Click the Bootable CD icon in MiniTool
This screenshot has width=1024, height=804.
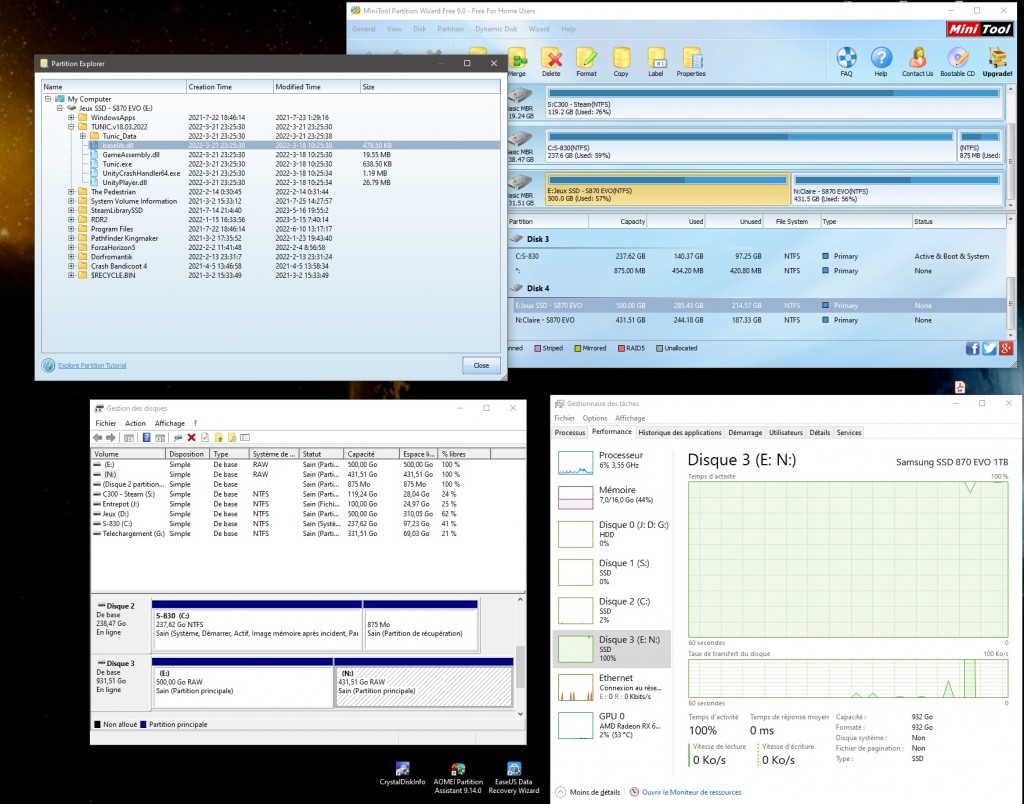pos(957,58)
